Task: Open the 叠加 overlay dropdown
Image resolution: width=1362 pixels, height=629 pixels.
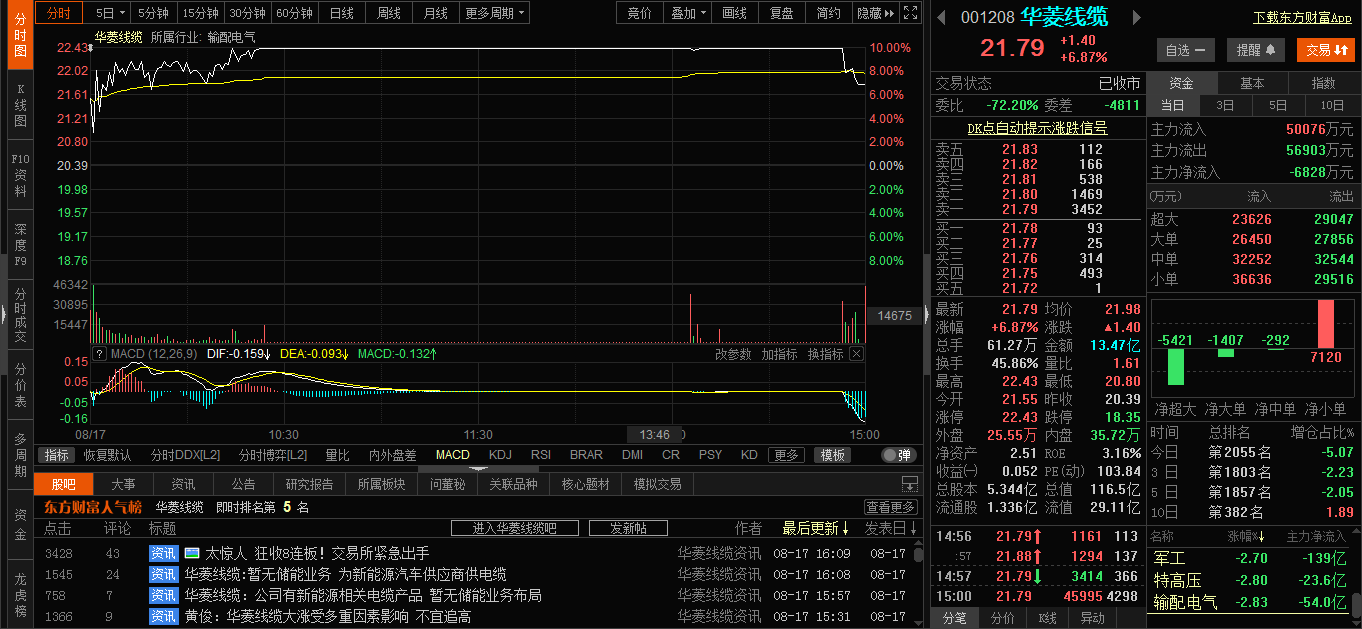Action: pos(689,13)
